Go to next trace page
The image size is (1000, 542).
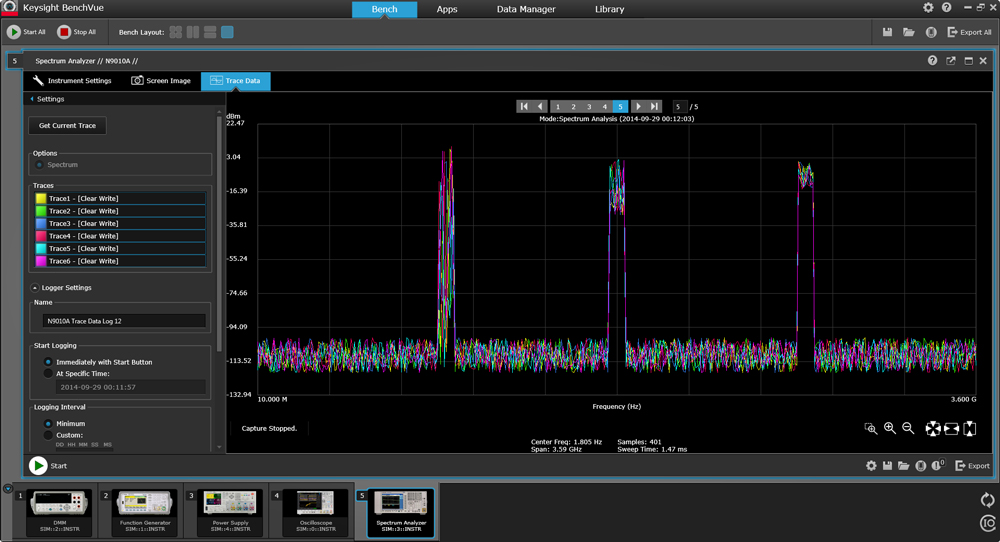pyautogui.click(x=637, y=106)
